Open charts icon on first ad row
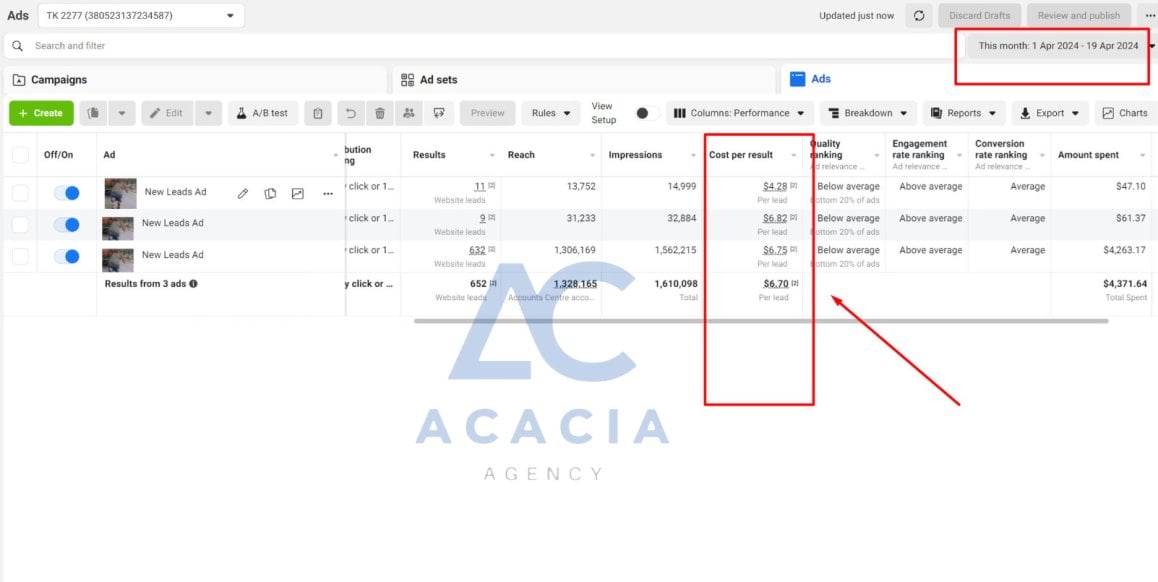The height and width of the screenshot is (582, 1158). (x=298, y=194)
